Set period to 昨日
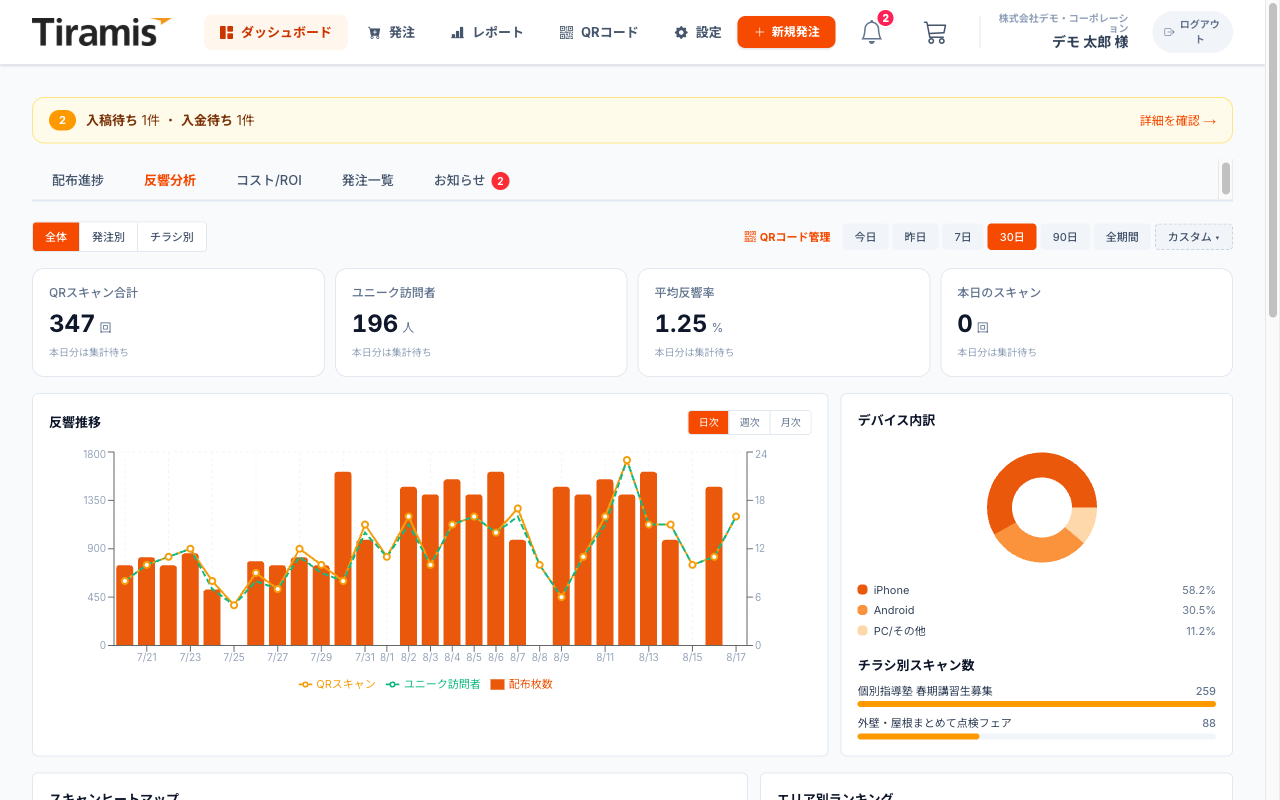The image size is (1280, 800). (915, 237)
